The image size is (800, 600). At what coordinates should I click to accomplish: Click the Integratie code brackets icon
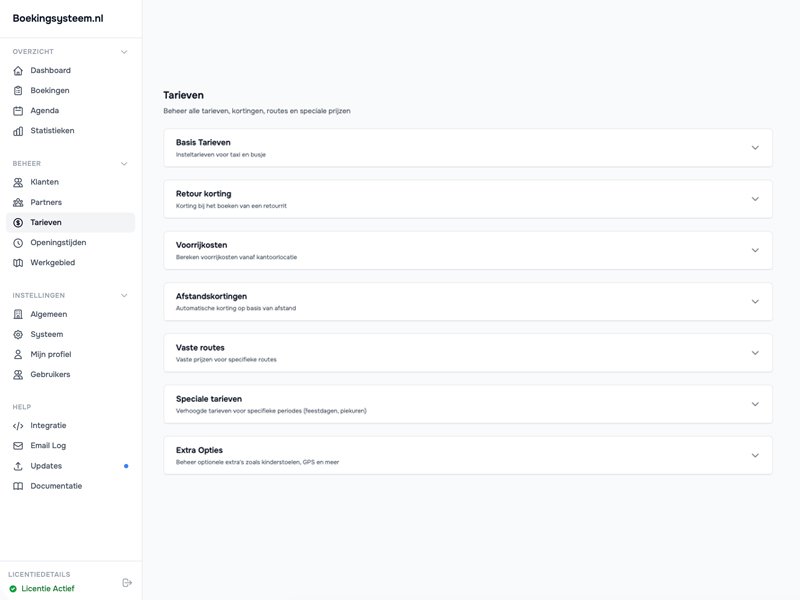[x=16, y=425]
